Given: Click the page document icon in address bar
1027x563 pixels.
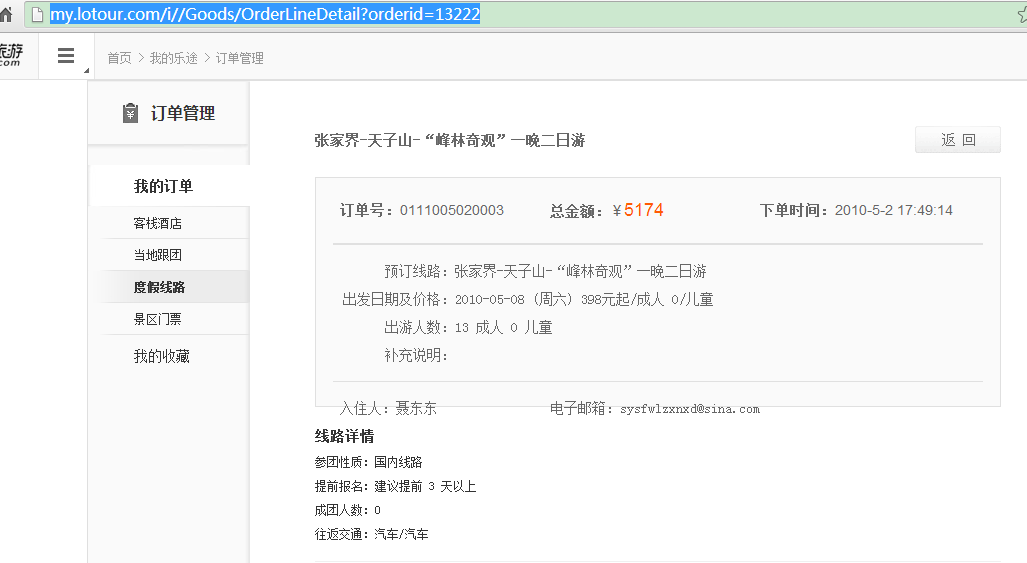Looking at the screenshot, I should (37, 14).
